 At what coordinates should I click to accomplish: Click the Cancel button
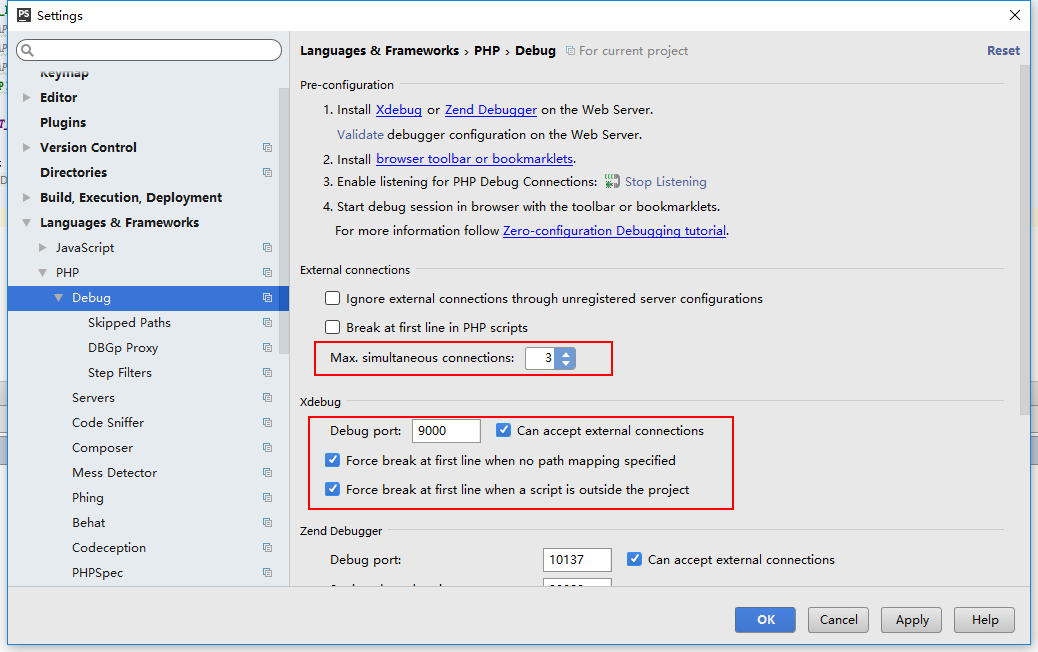click(x=838, y=620)
